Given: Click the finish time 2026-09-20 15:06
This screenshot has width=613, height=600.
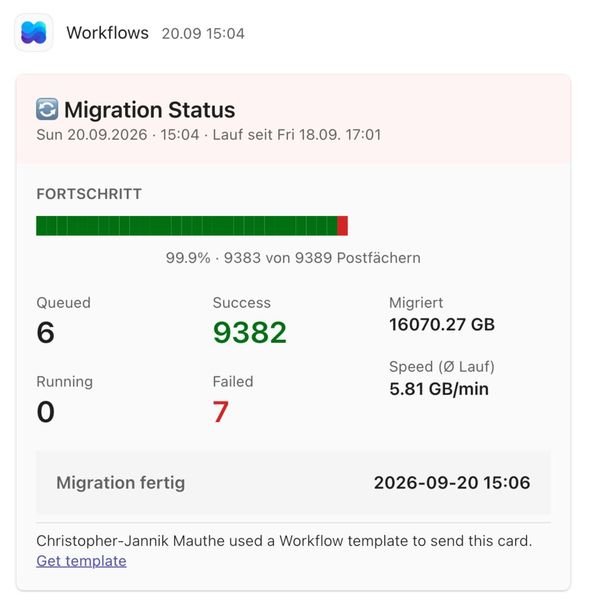Looking at the screenshot, I should 452,483.
